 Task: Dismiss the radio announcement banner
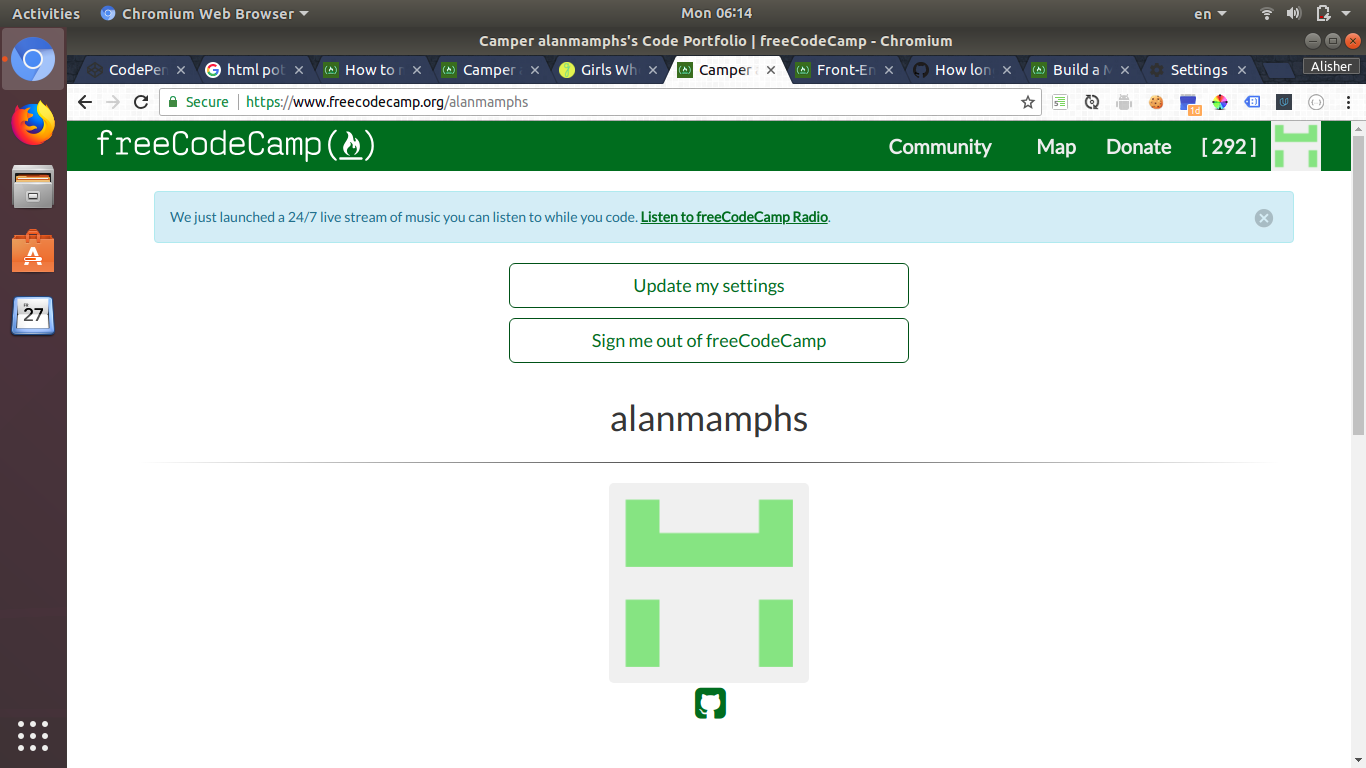[x=1263, y=217]
